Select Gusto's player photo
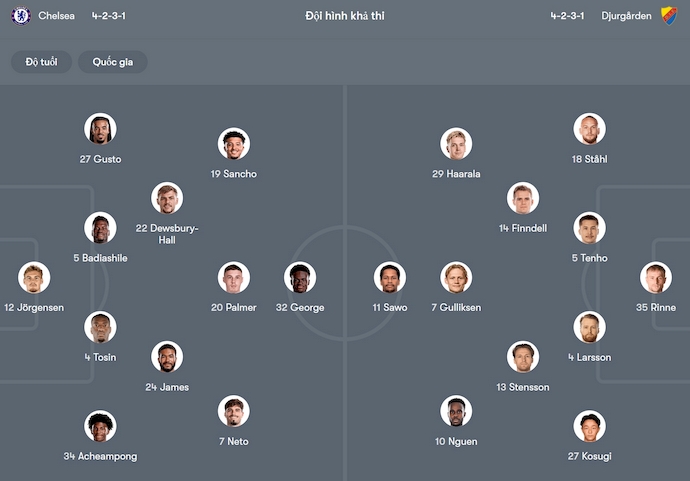690x481 pixels. pyautogui.click(x=100, y=129)
